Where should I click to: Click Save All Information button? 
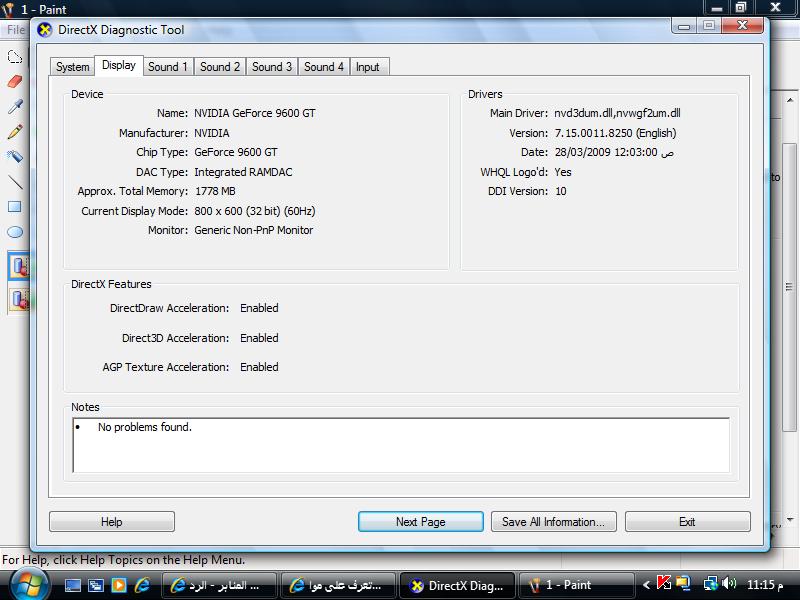point(554,522)
